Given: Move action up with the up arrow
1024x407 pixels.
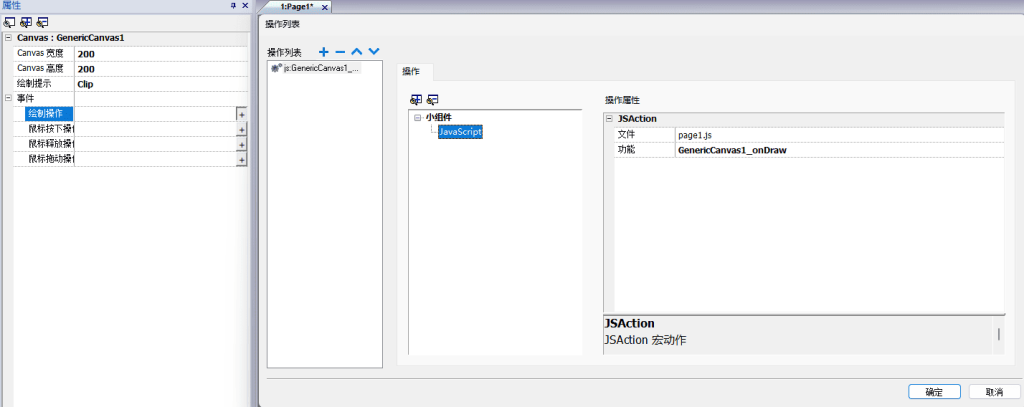Looking at the screenshot, I should click(x=357, y=51).
